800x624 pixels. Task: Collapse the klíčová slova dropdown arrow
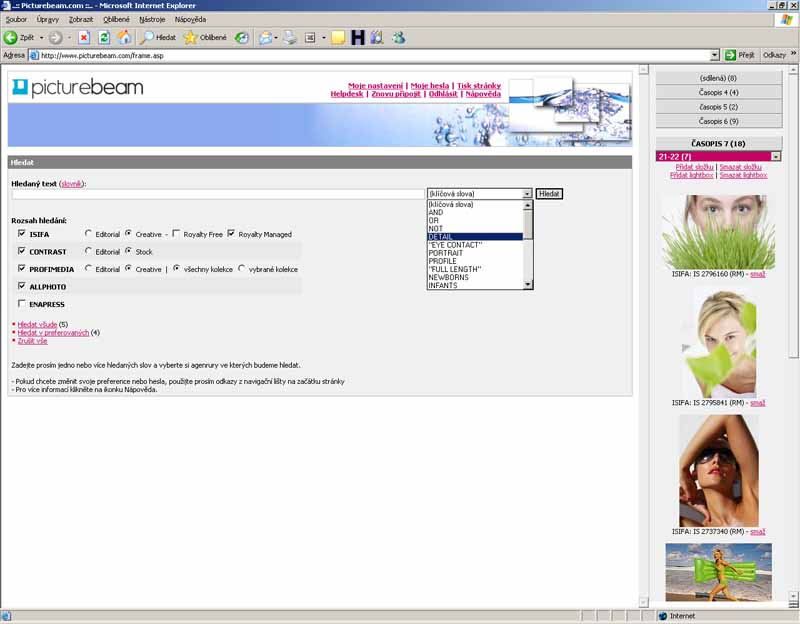pyautogui.click(x=527, y=194)
